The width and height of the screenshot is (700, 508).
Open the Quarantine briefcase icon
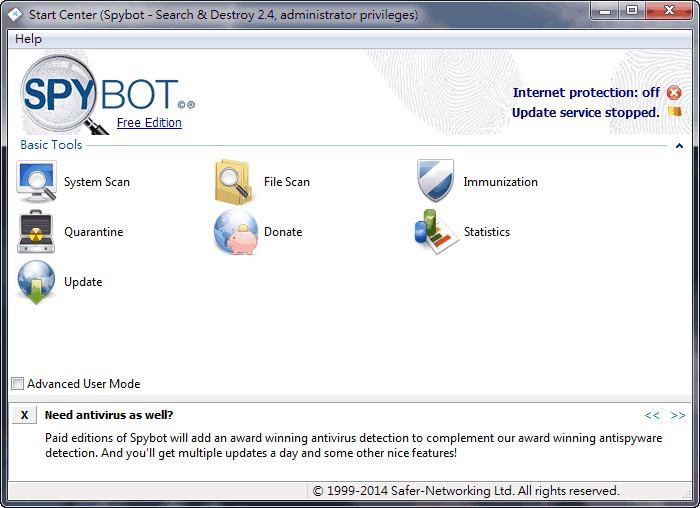[36, 232]
